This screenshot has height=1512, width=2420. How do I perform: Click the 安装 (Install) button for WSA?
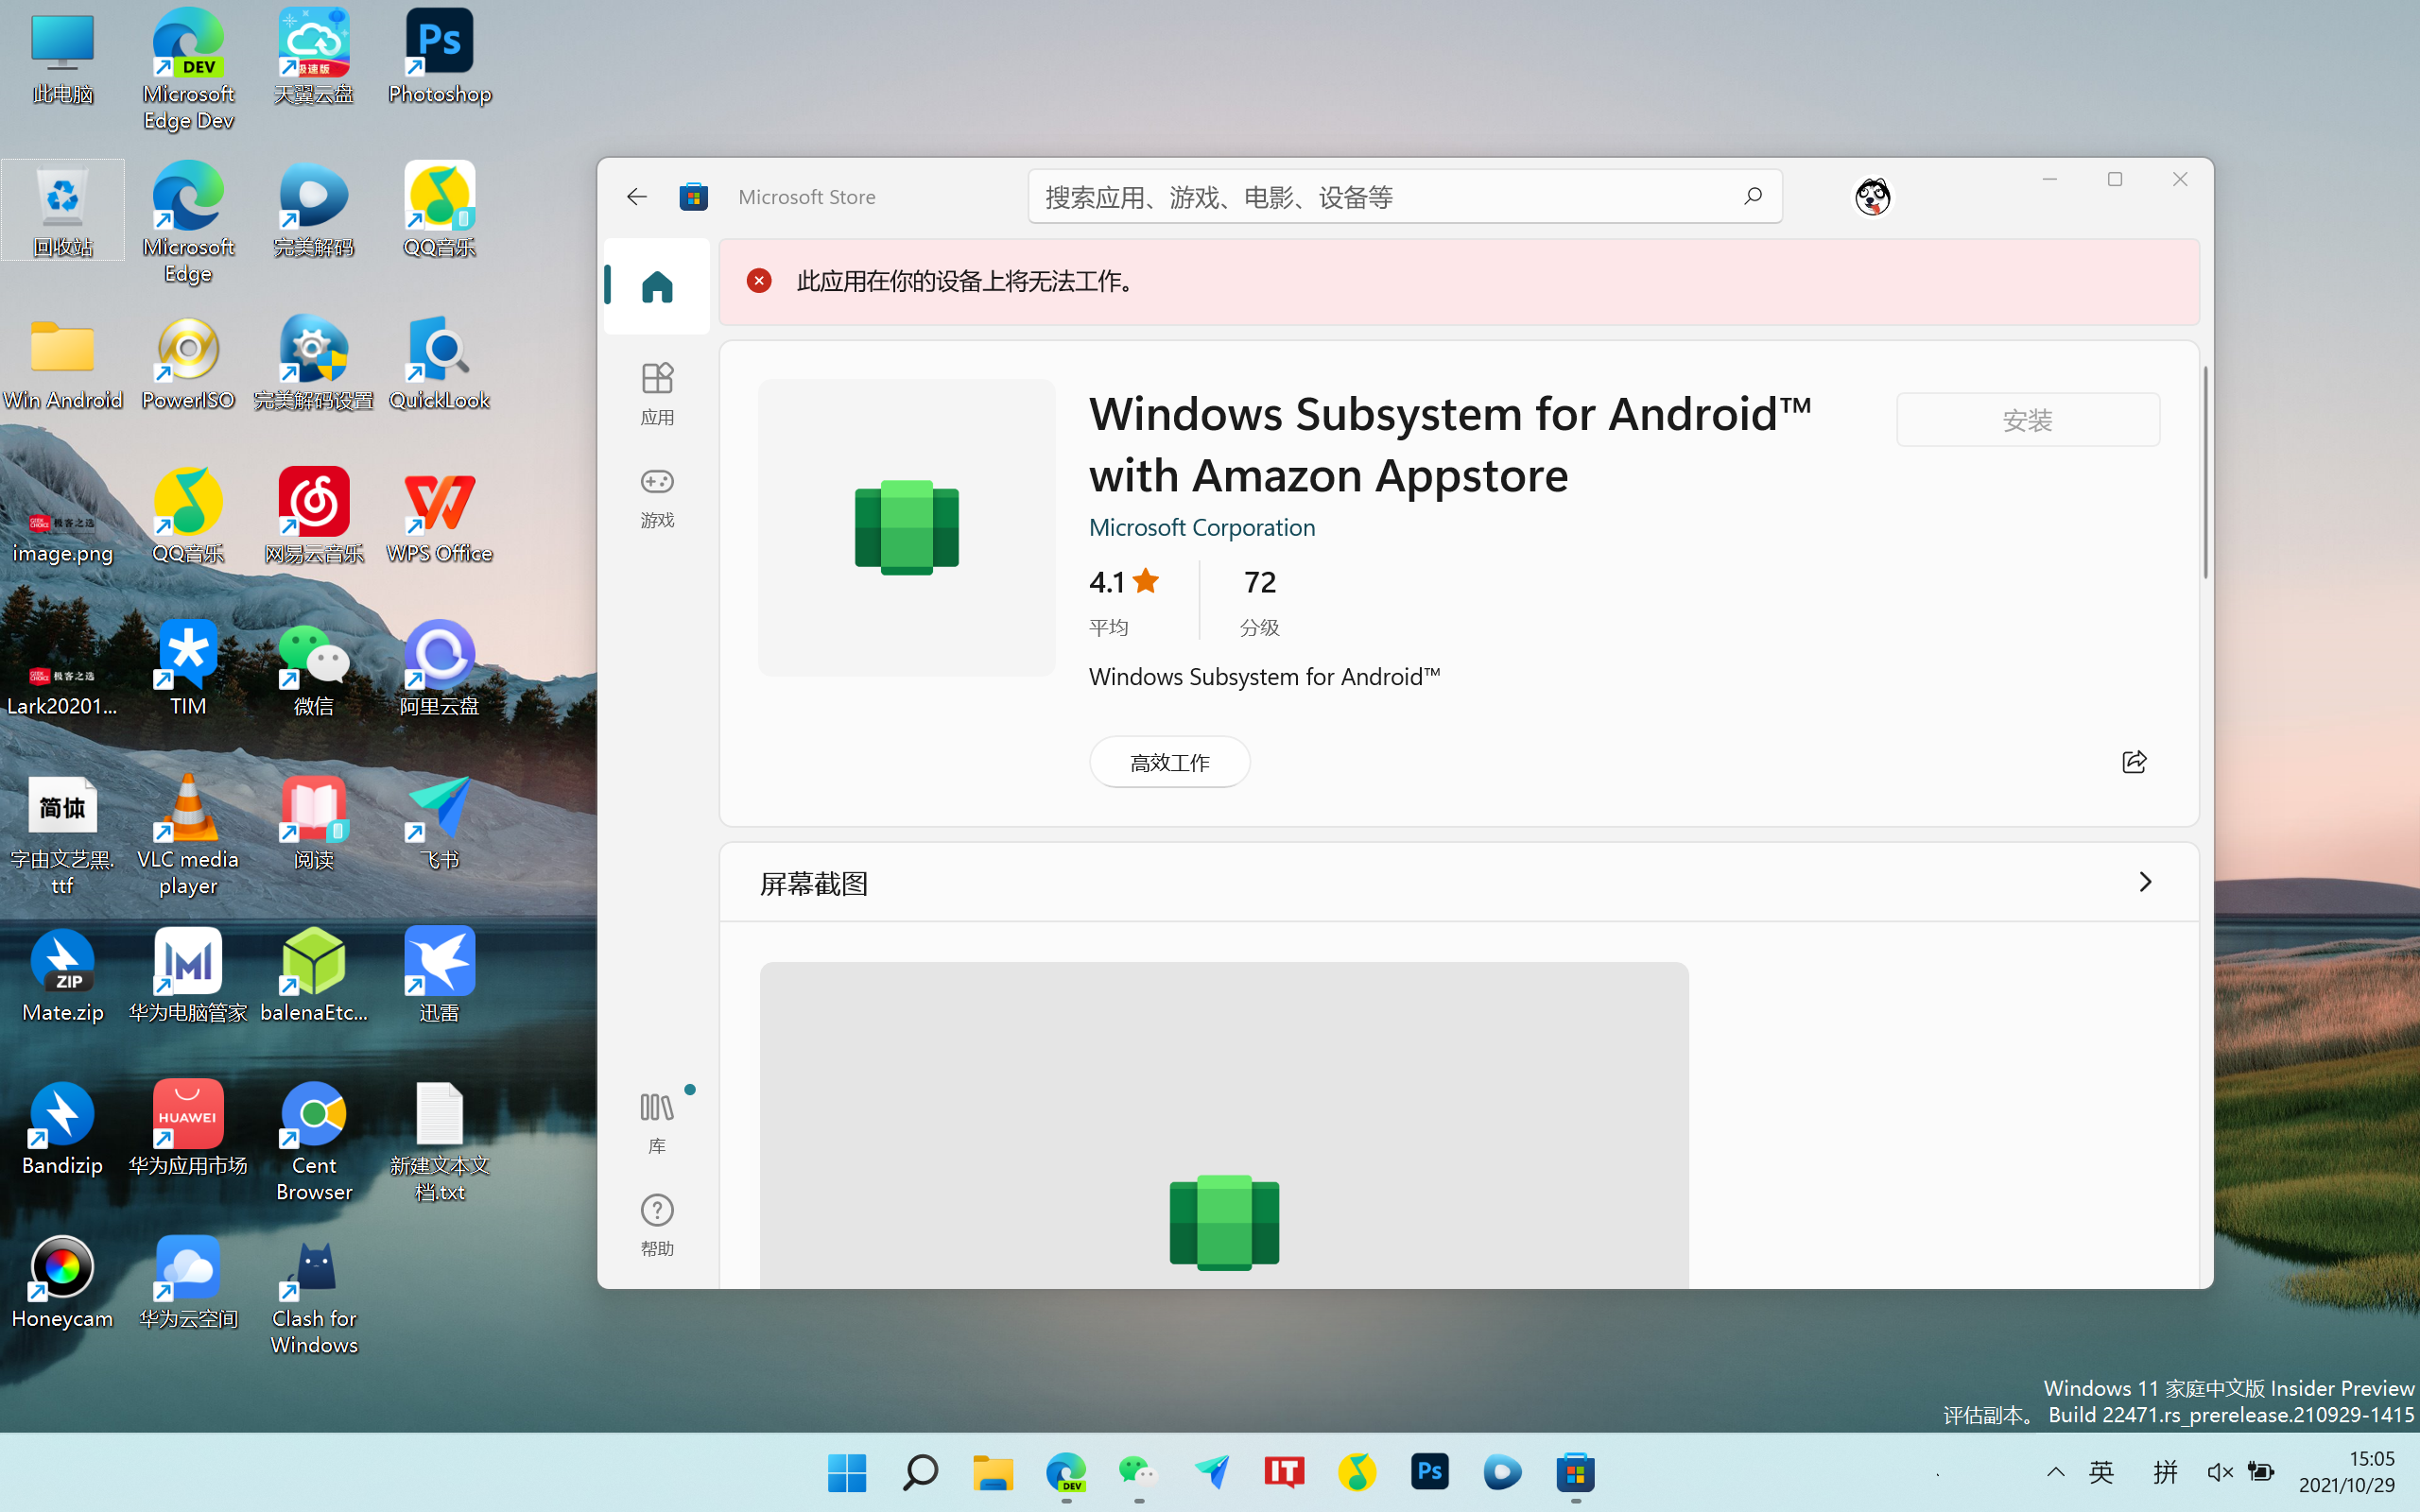[2026, 420]
